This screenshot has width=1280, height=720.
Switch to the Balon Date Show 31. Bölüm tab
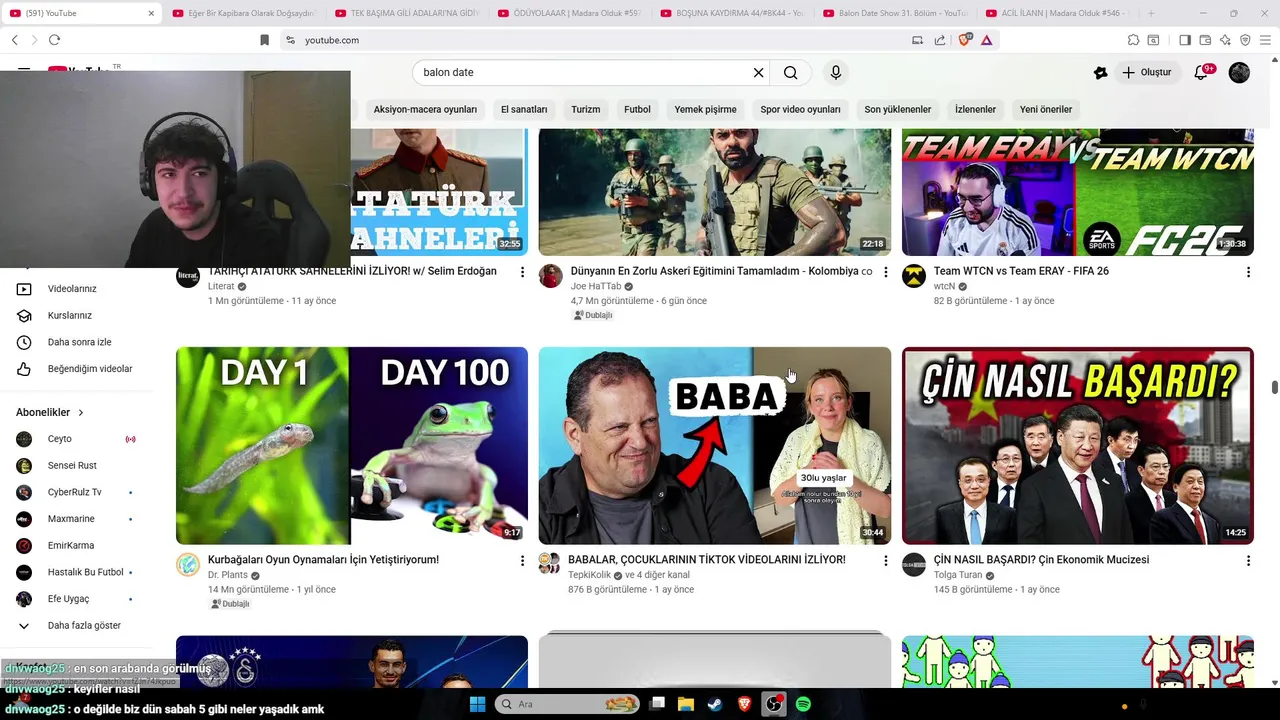pyautogui.click(x=894, y=13)
